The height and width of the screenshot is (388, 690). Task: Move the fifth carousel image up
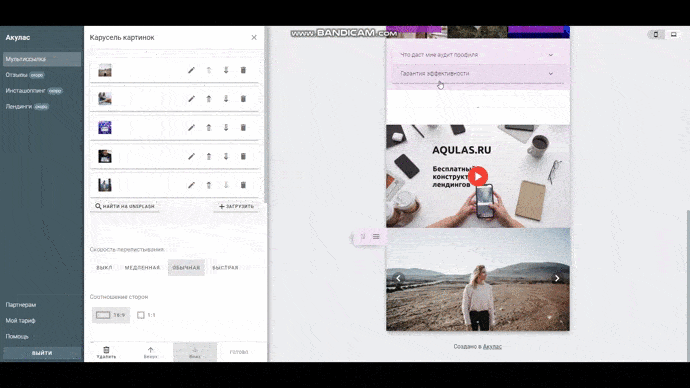tap(209, 185)
